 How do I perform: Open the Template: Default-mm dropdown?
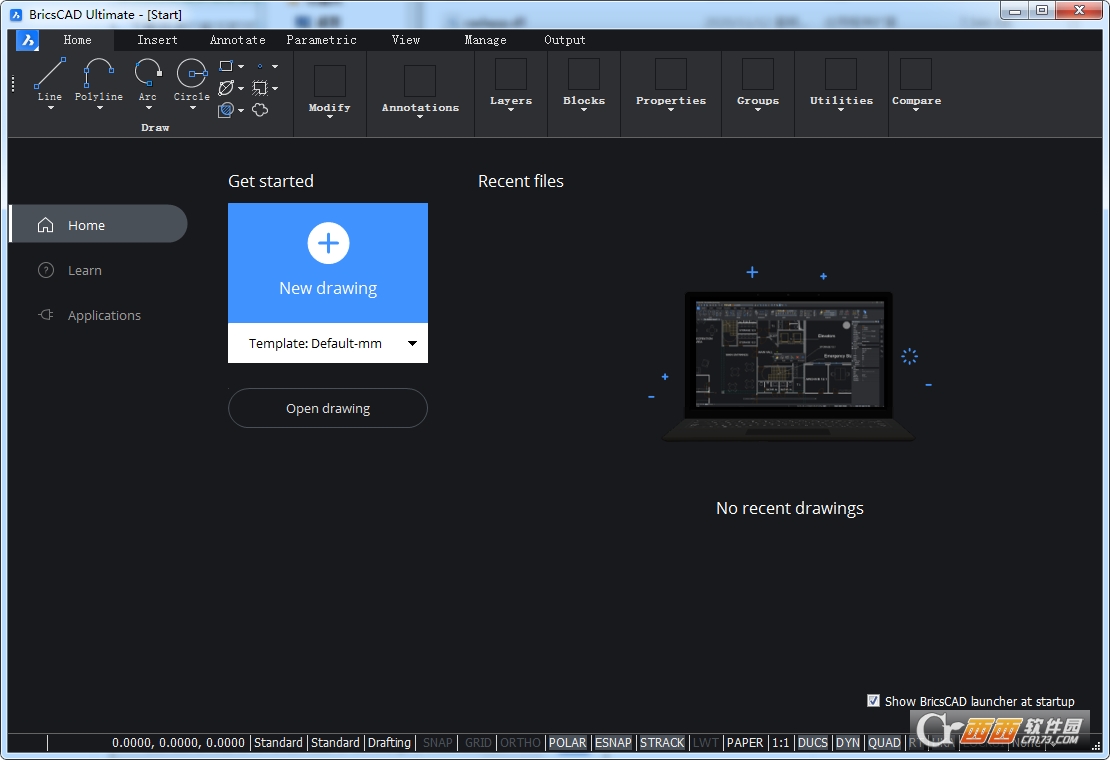[328, 343]
